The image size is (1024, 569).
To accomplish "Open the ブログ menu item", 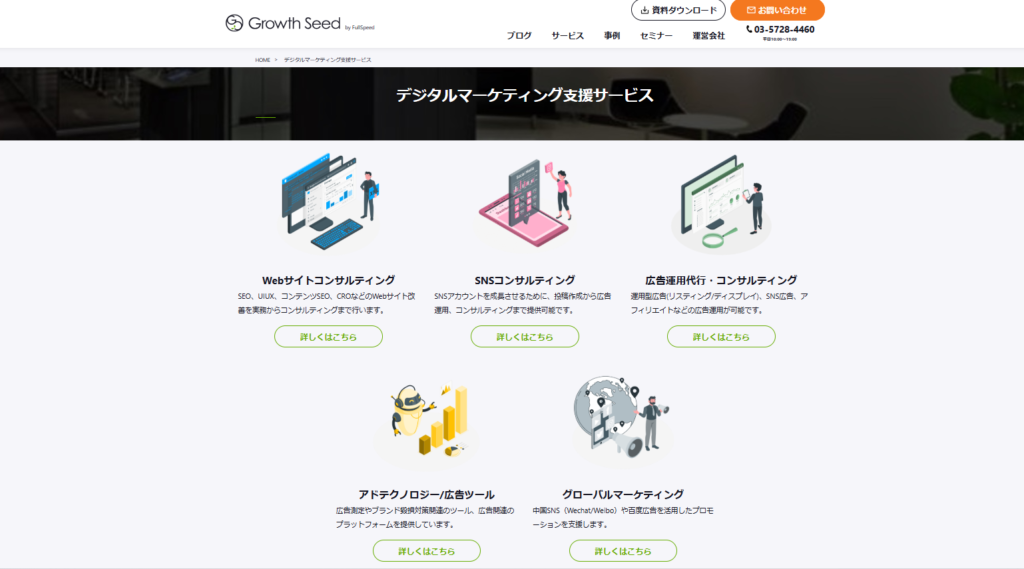I will click(x=519, y=36).
